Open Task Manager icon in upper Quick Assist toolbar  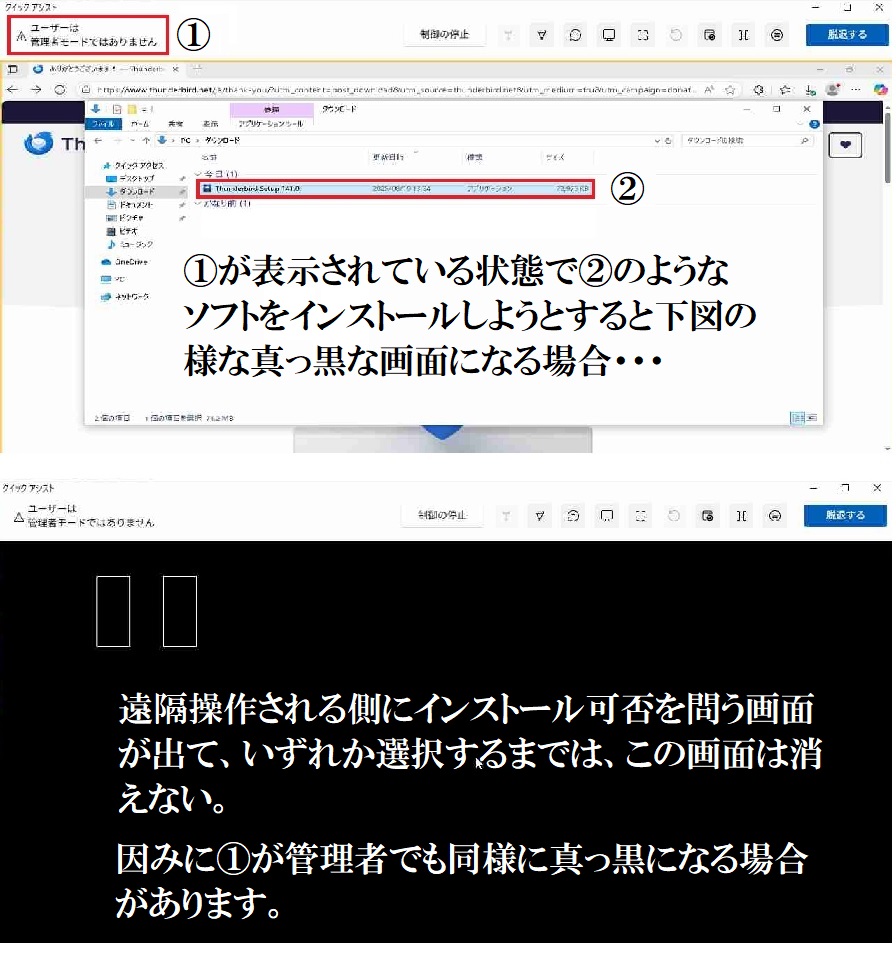(709, 35)
